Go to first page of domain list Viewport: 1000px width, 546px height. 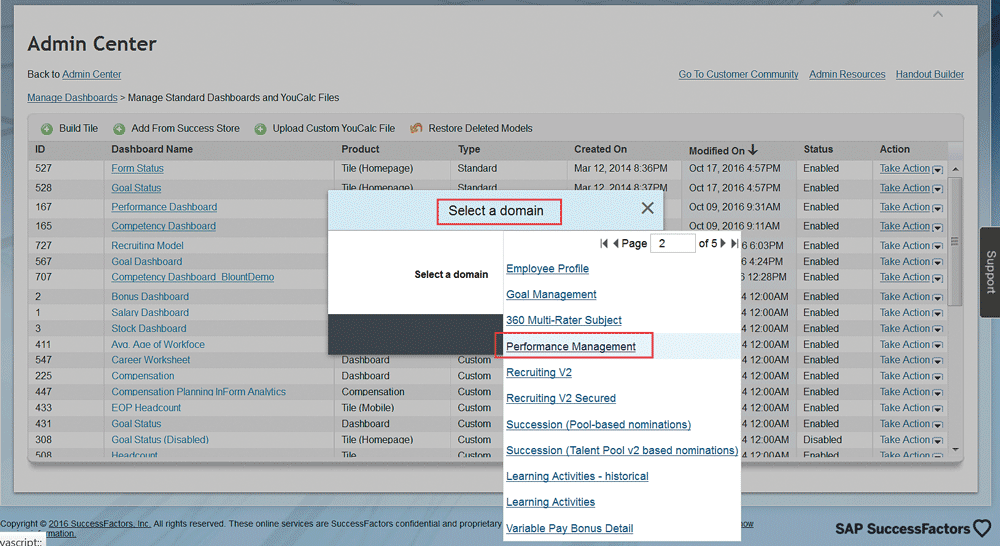(604, 244)
